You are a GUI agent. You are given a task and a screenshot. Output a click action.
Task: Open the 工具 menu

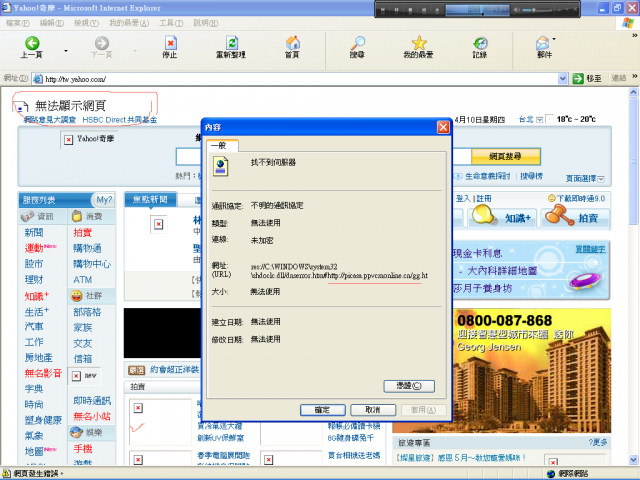tap(171, 23)
